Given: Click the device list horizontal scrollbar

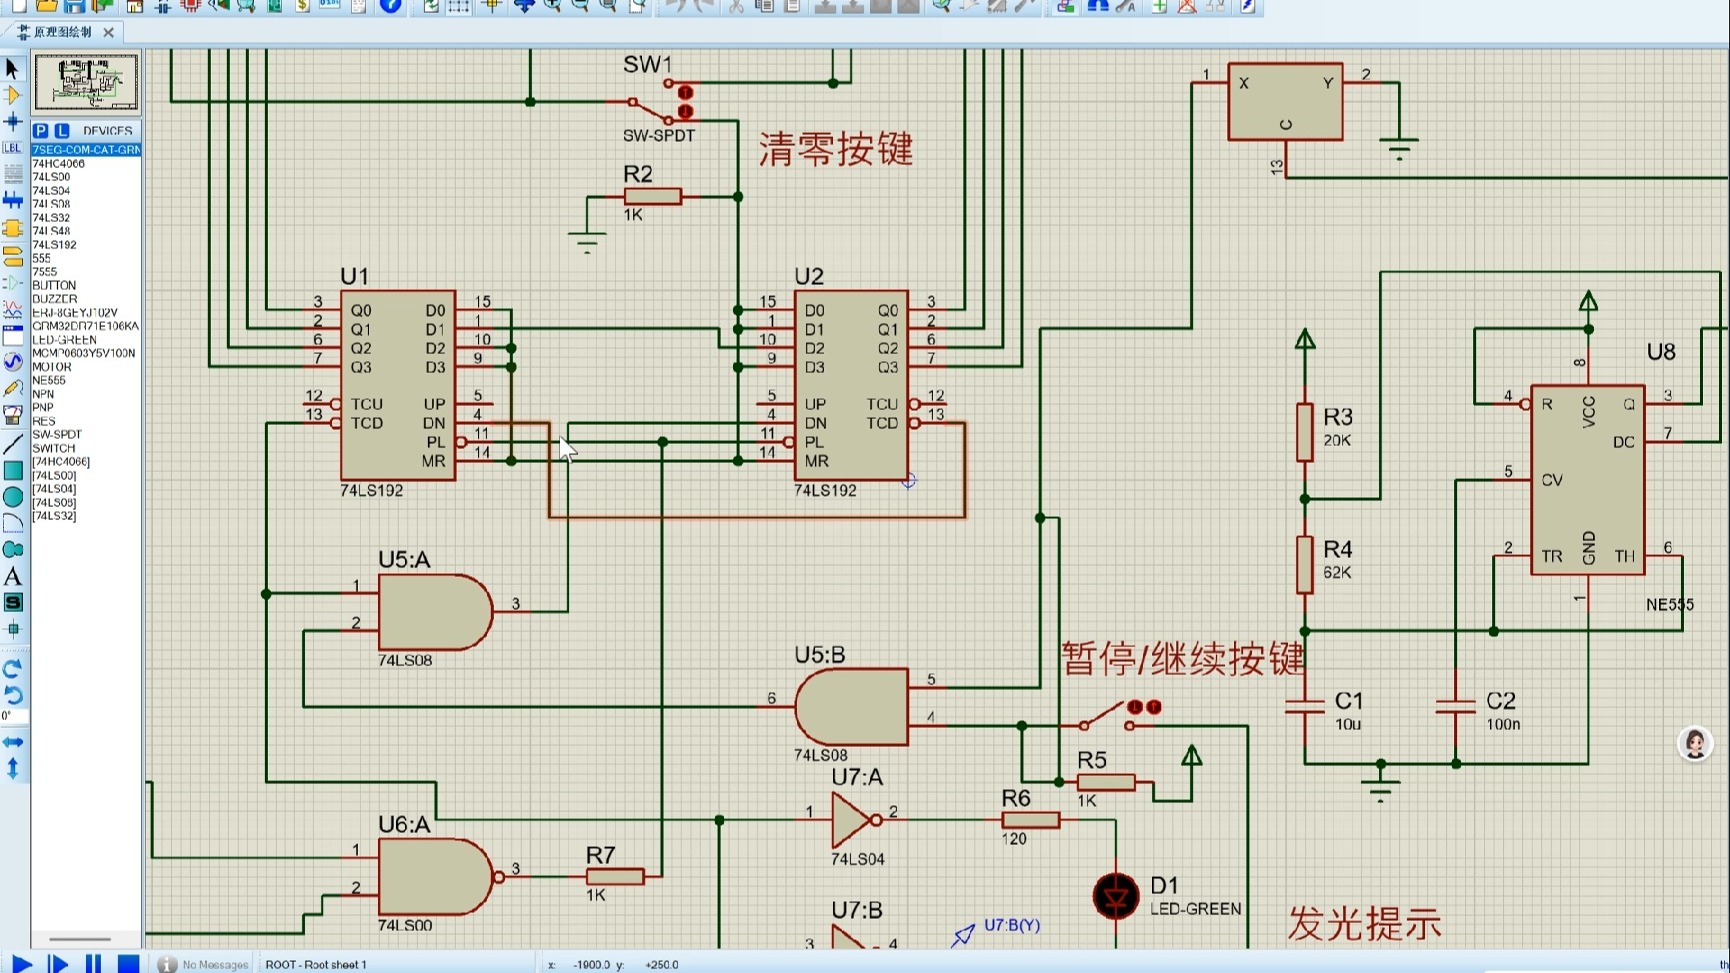Looking at the screenshot, I should tap(78, 939).
